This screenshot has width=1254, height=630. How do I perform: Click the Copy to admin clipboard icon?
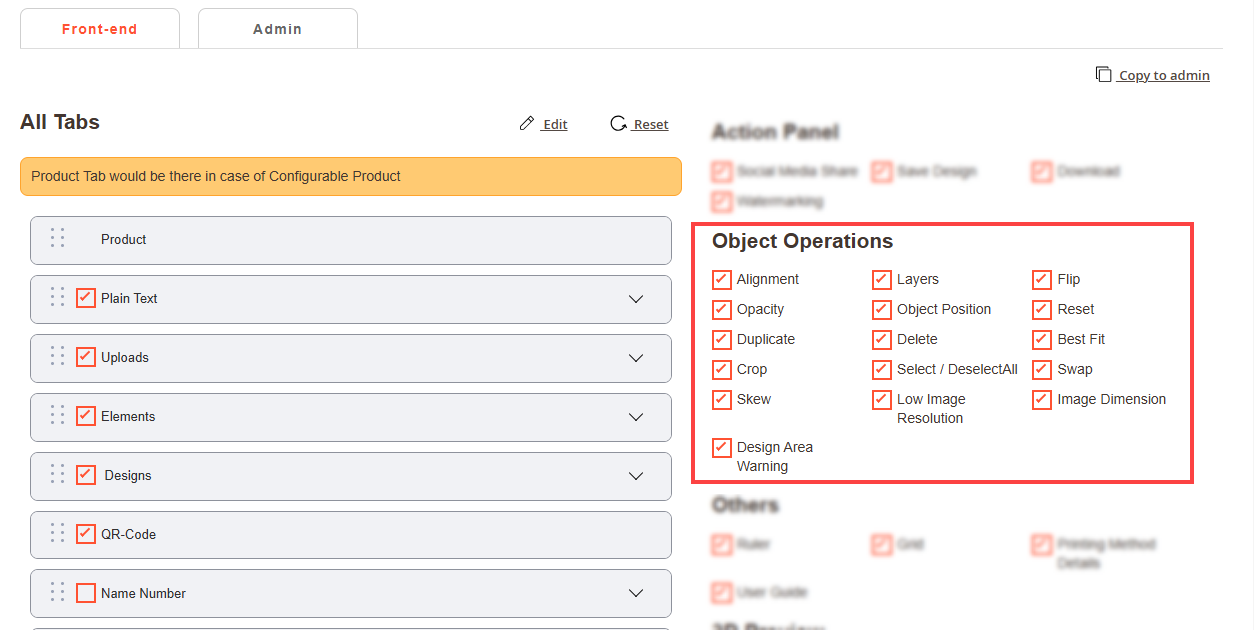(x=1104, y=75)
